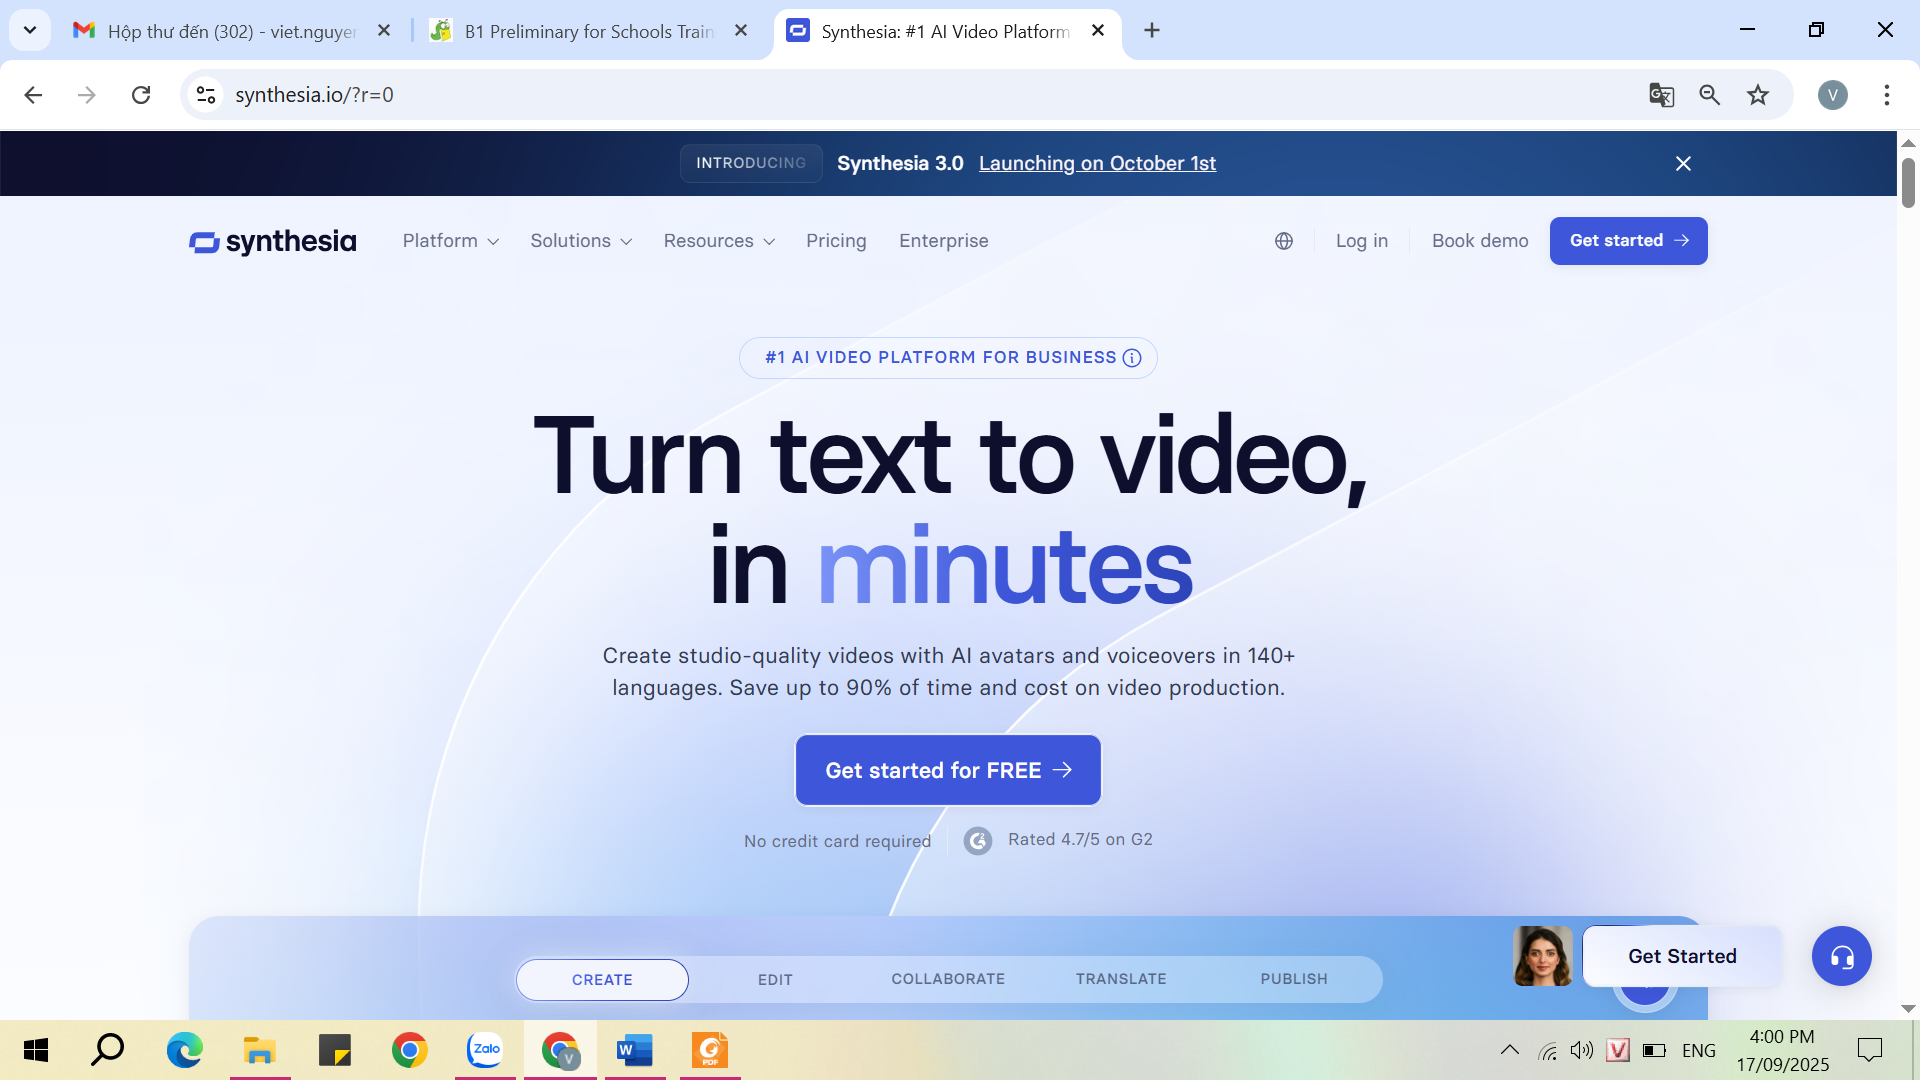Screen dimensions: 1920x1080
Task: Open the Pricing page
Action: click(x=836, y=241)
